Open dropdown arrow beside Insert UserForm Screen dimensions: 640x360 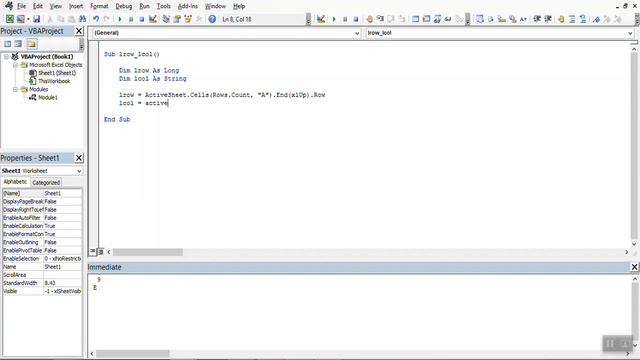tap(27, 19)
